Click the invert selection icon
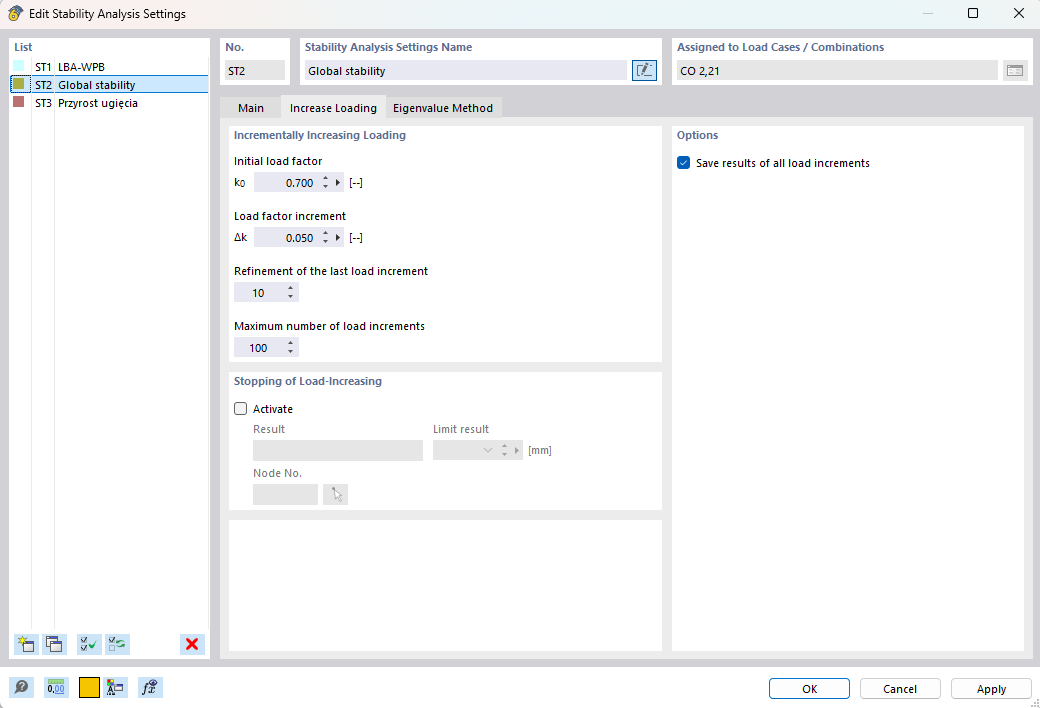 [x=117, y=644]
